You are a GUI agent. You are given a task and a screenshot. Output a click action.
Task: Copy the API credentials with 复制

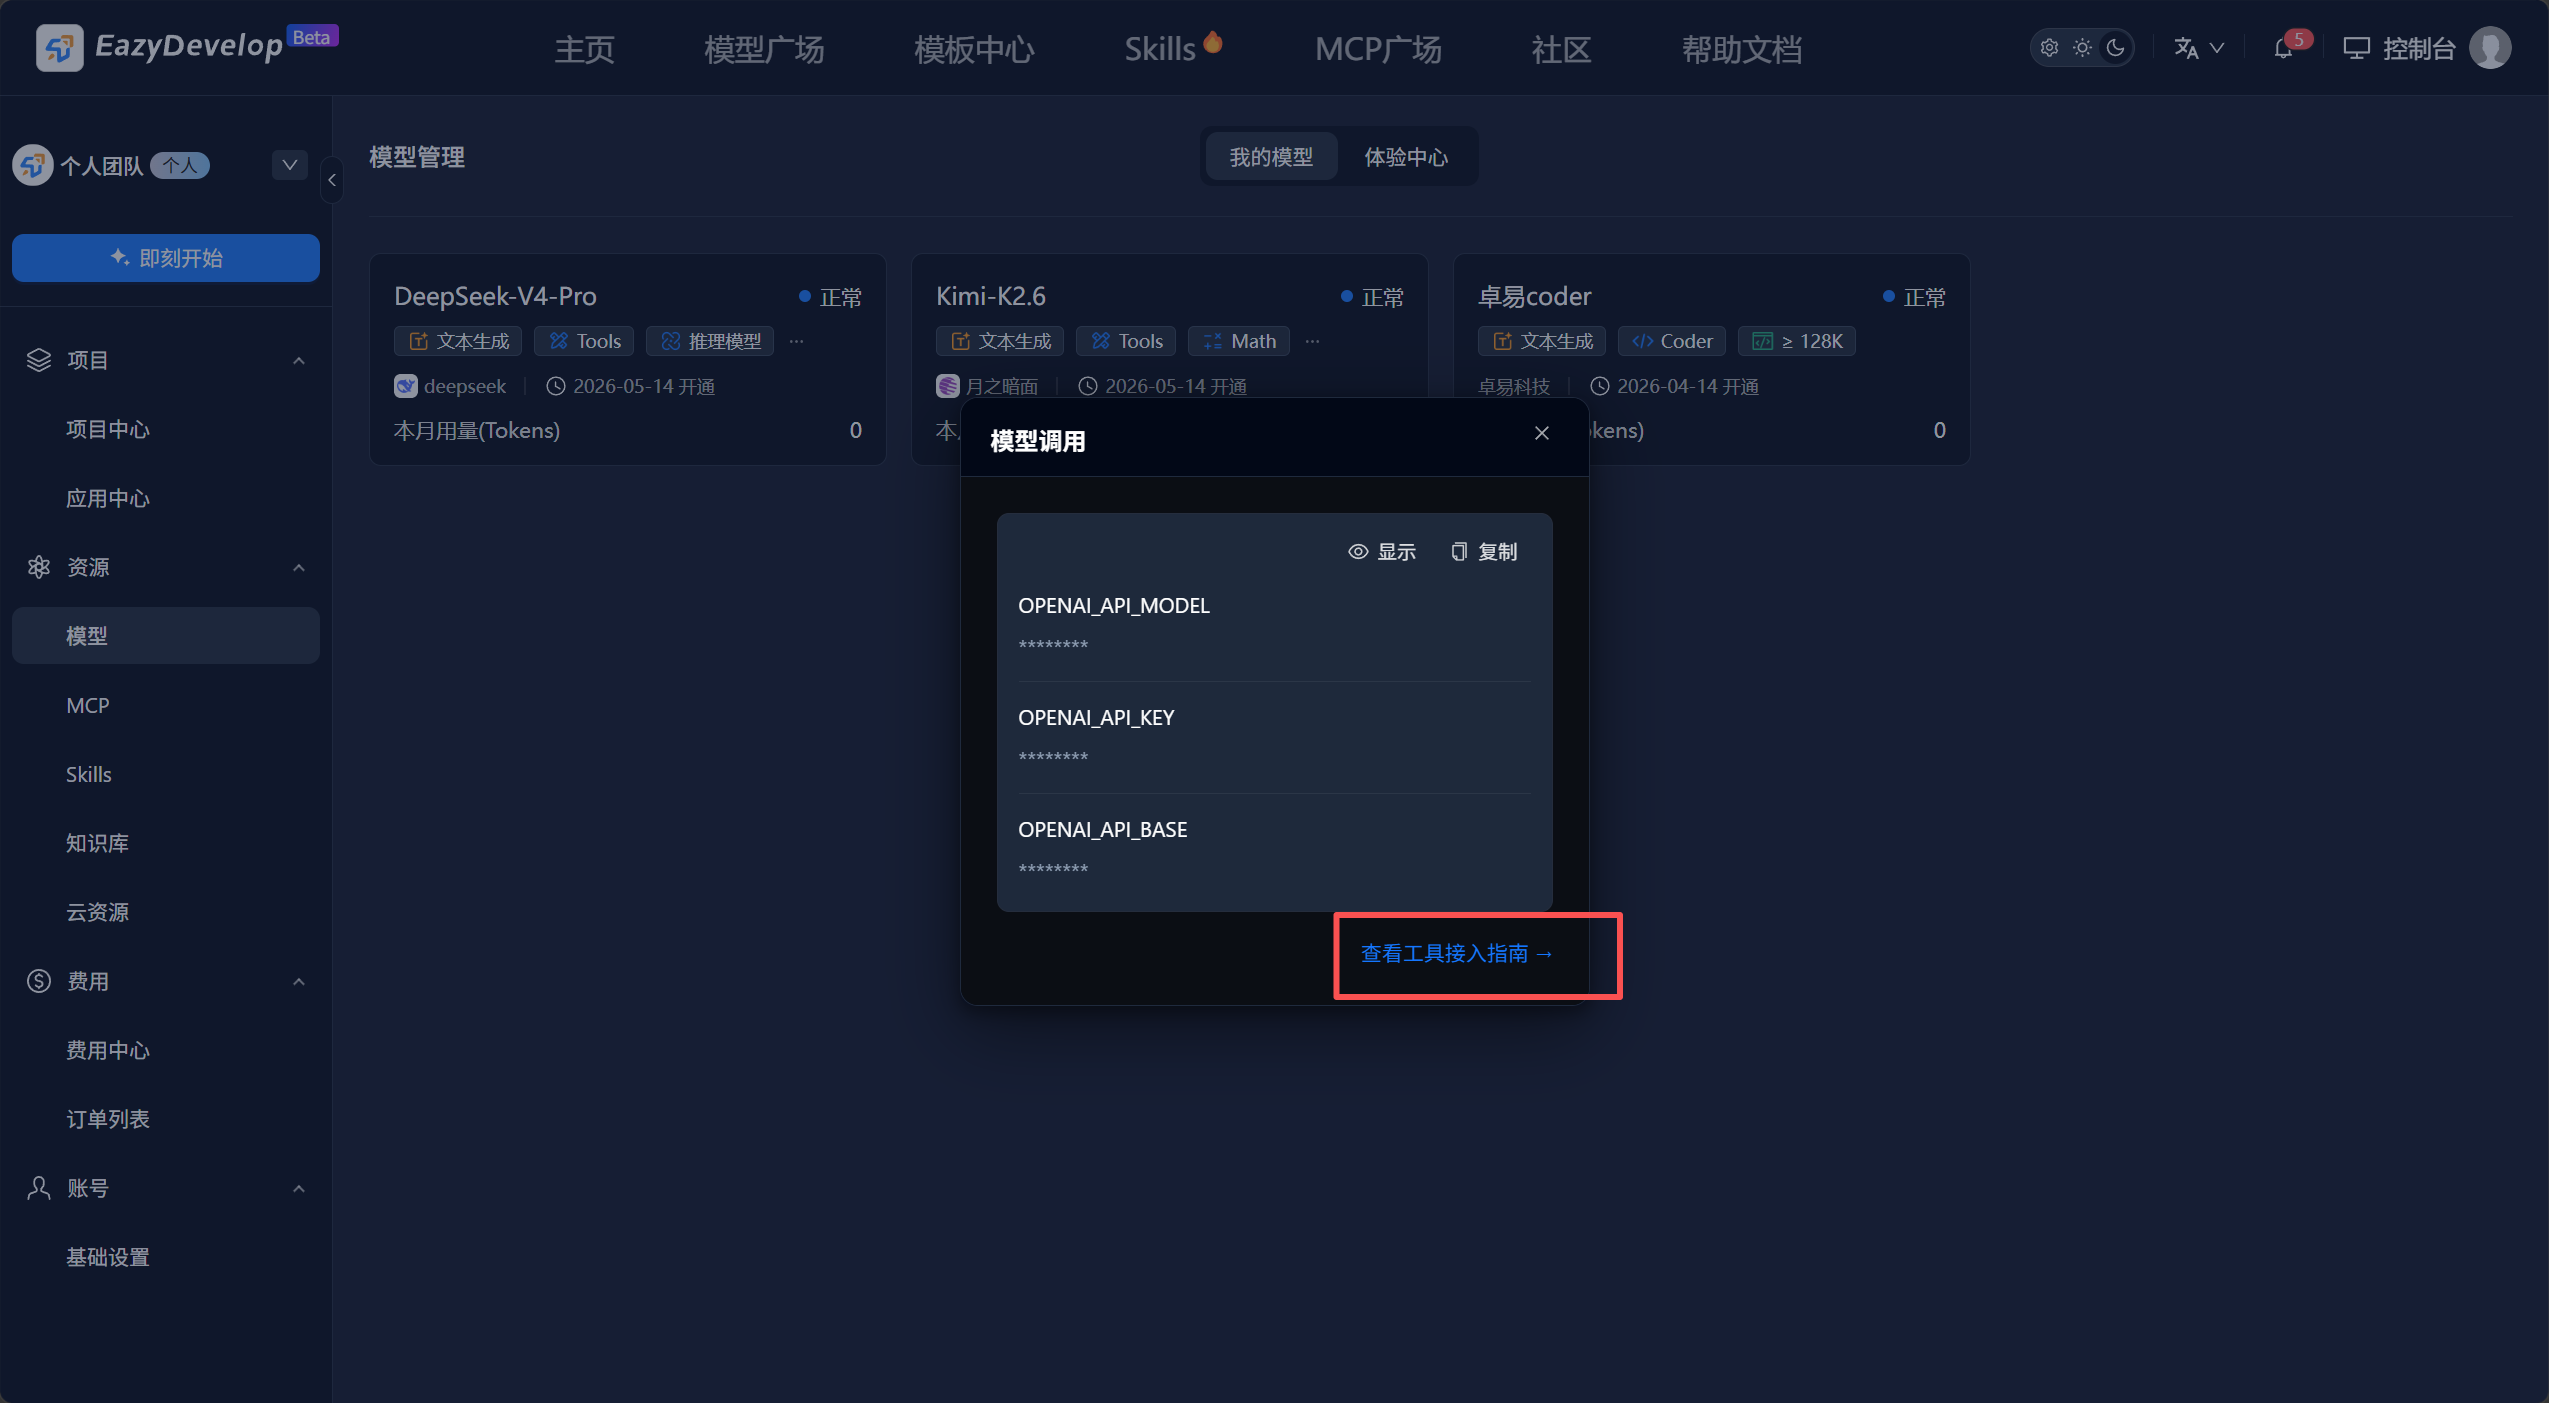click(x=1484, y=552)
